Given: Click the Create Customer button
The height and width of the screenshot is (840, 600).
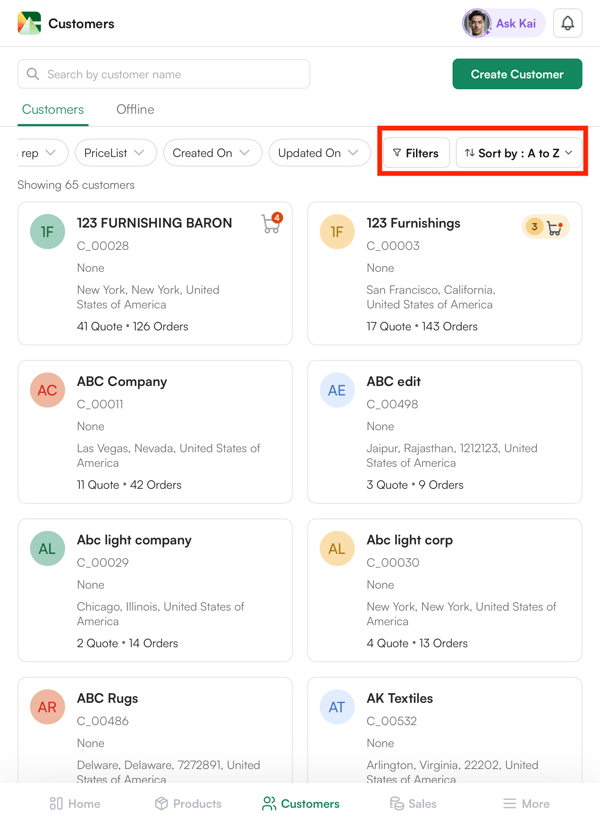Looking at the screenshot, I should point(517,74).
